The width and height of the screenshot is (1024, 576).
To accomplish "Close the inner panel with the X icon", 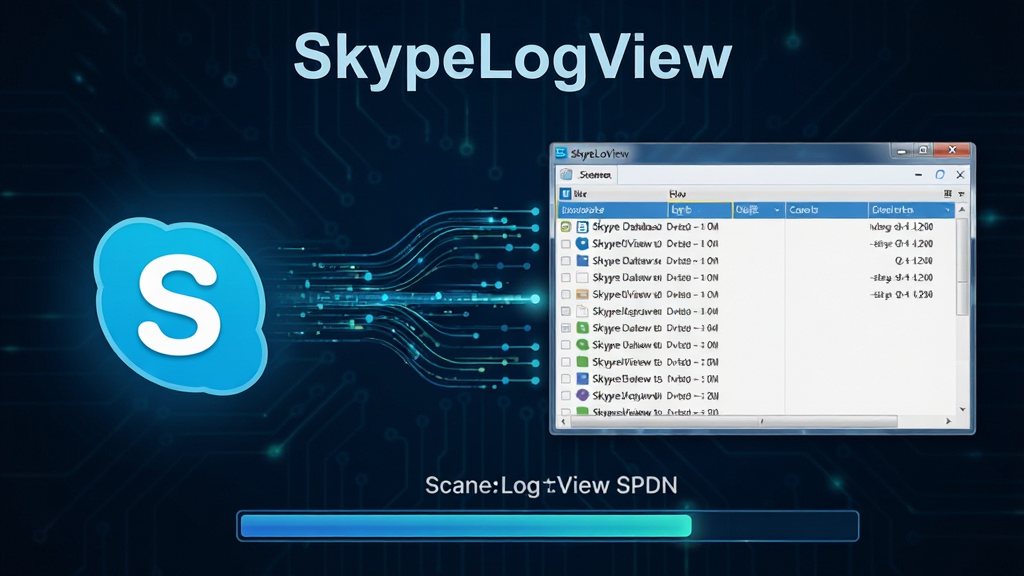I will pyautogui.click(x=960, y=174).
